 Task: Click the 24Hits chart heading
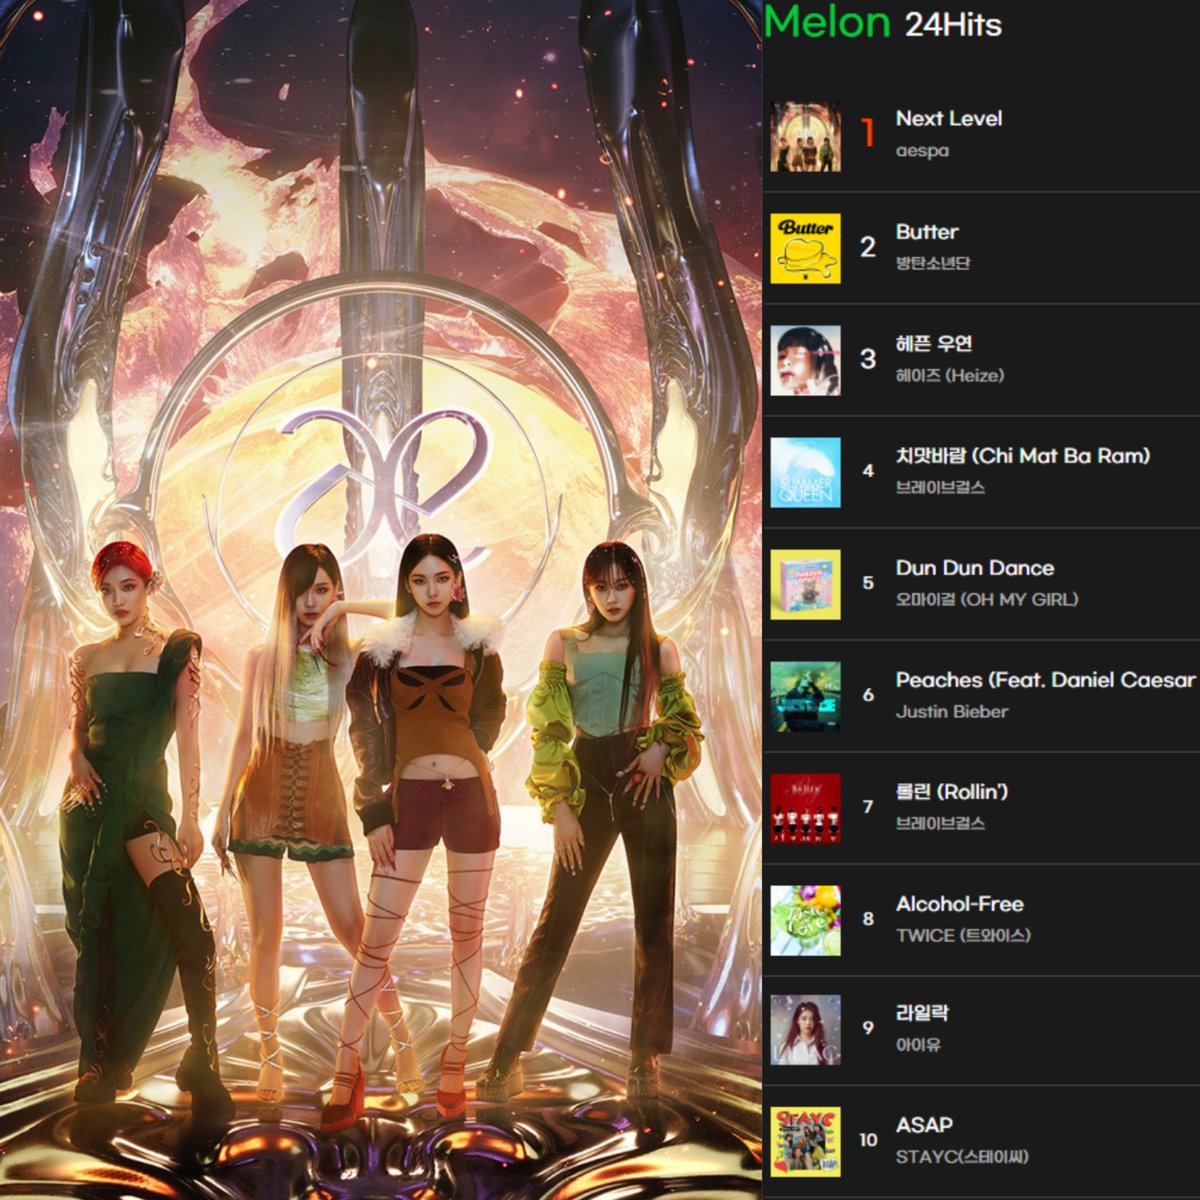[x=953, y=25]
